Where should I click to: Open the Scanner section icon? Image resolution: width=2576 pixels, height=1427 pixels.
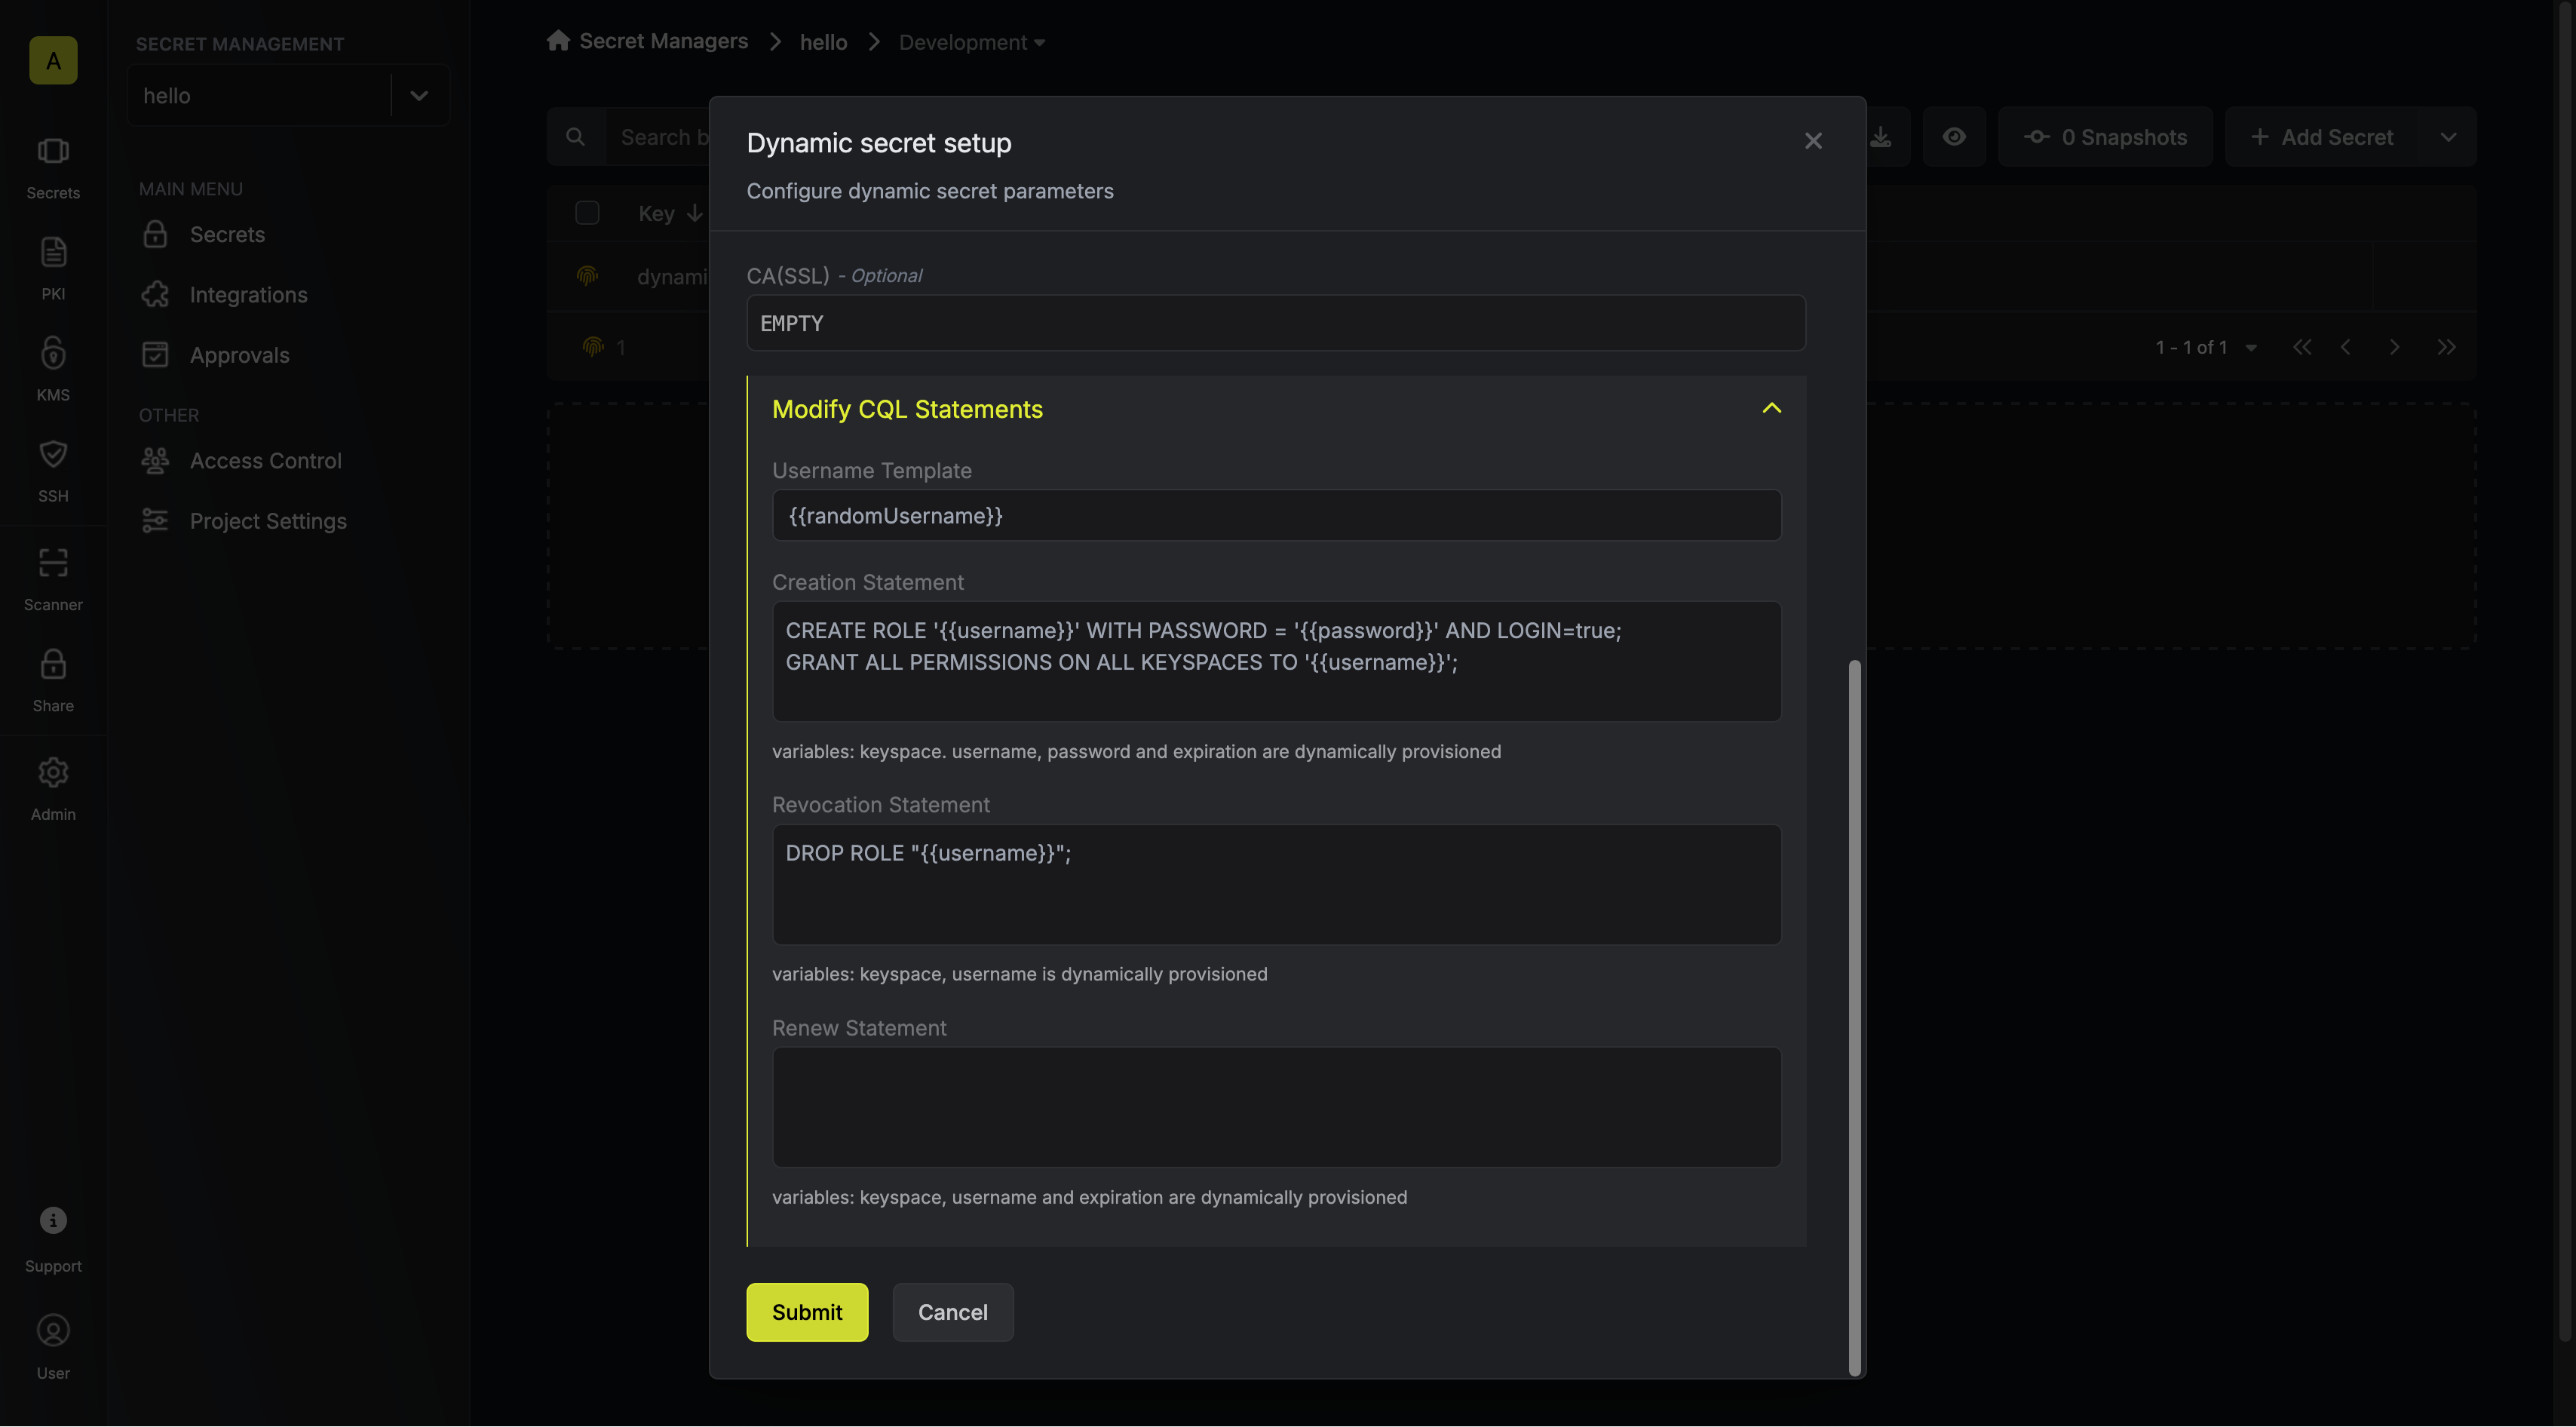tap(53, 563)
